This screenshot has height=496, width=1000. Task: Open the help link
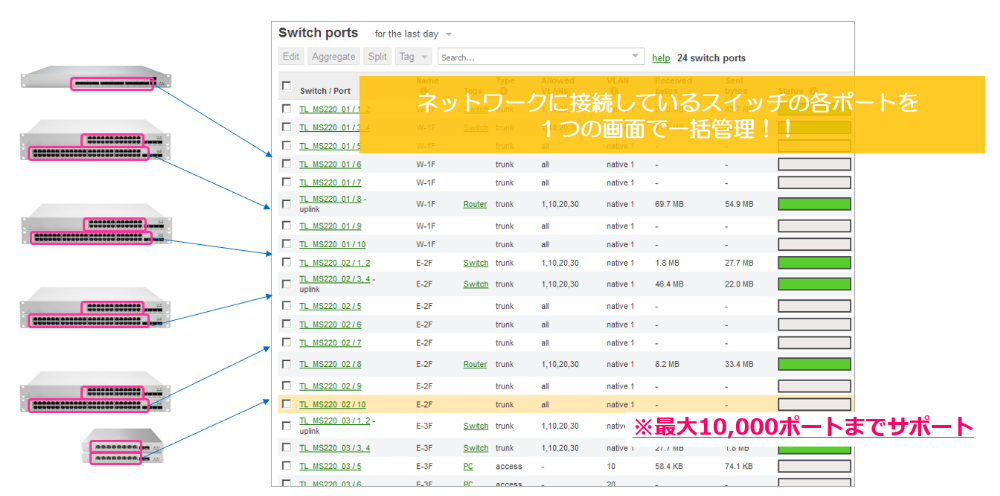[661, 58]
